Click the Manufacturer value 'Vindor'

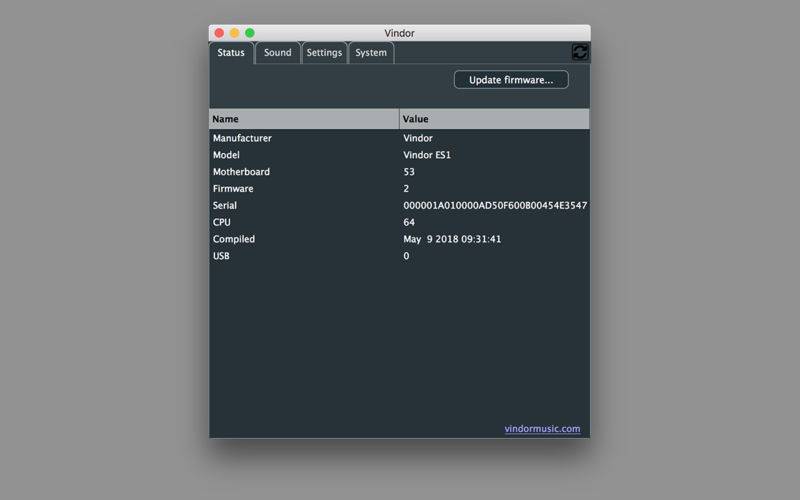point(418,138)
